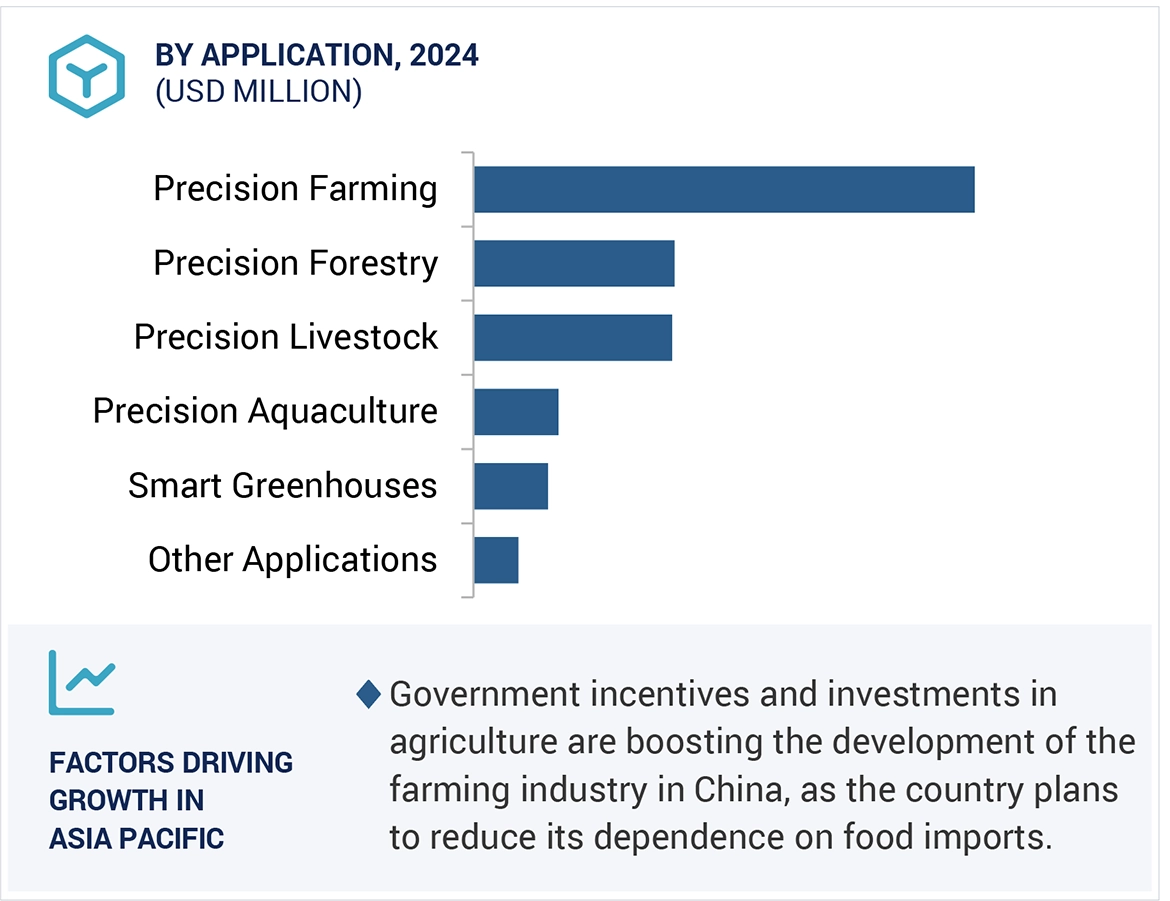Select the Precision Aquaculture bar
1170x901 pixels.
point(516,412)
